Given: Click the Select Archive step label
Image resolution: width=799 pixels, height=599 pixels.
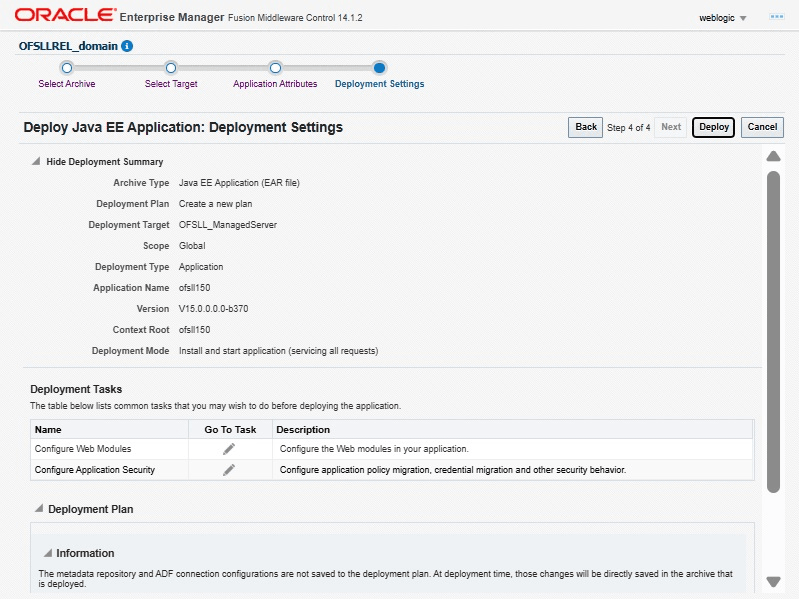Looking at the screenshot, I should coord(67,84).
